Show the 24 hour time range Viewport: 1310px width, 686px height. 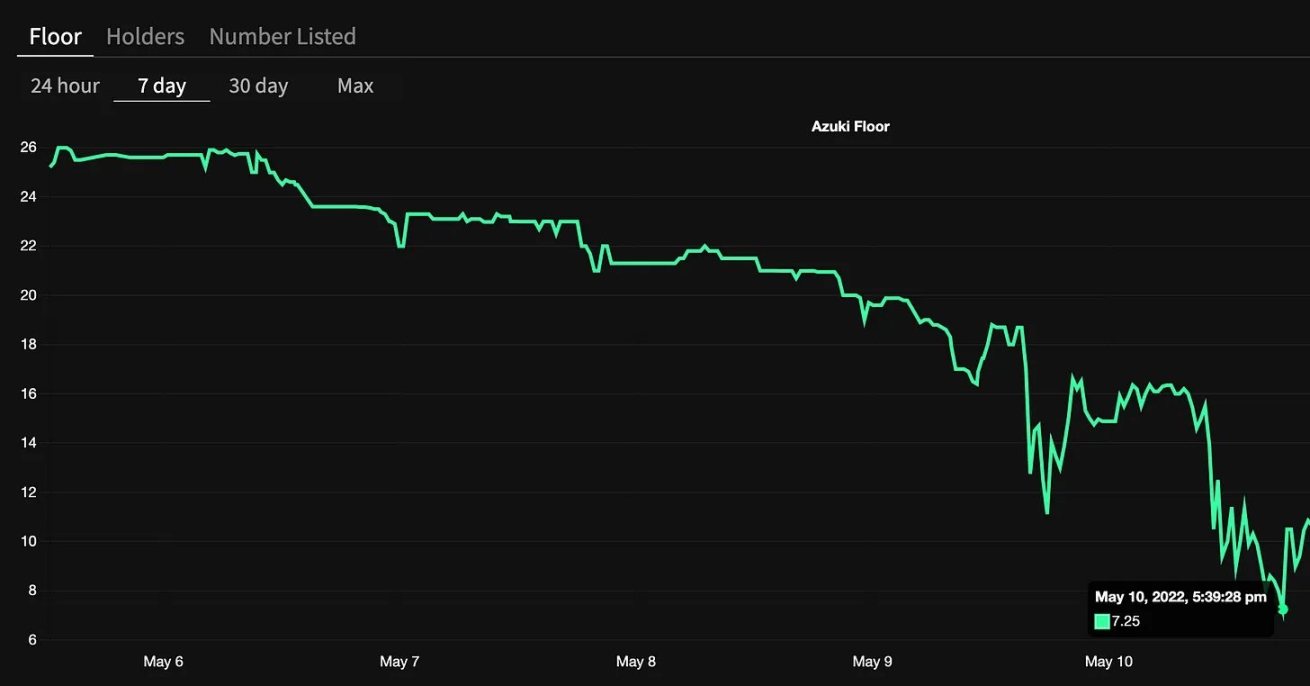point(65,86)
